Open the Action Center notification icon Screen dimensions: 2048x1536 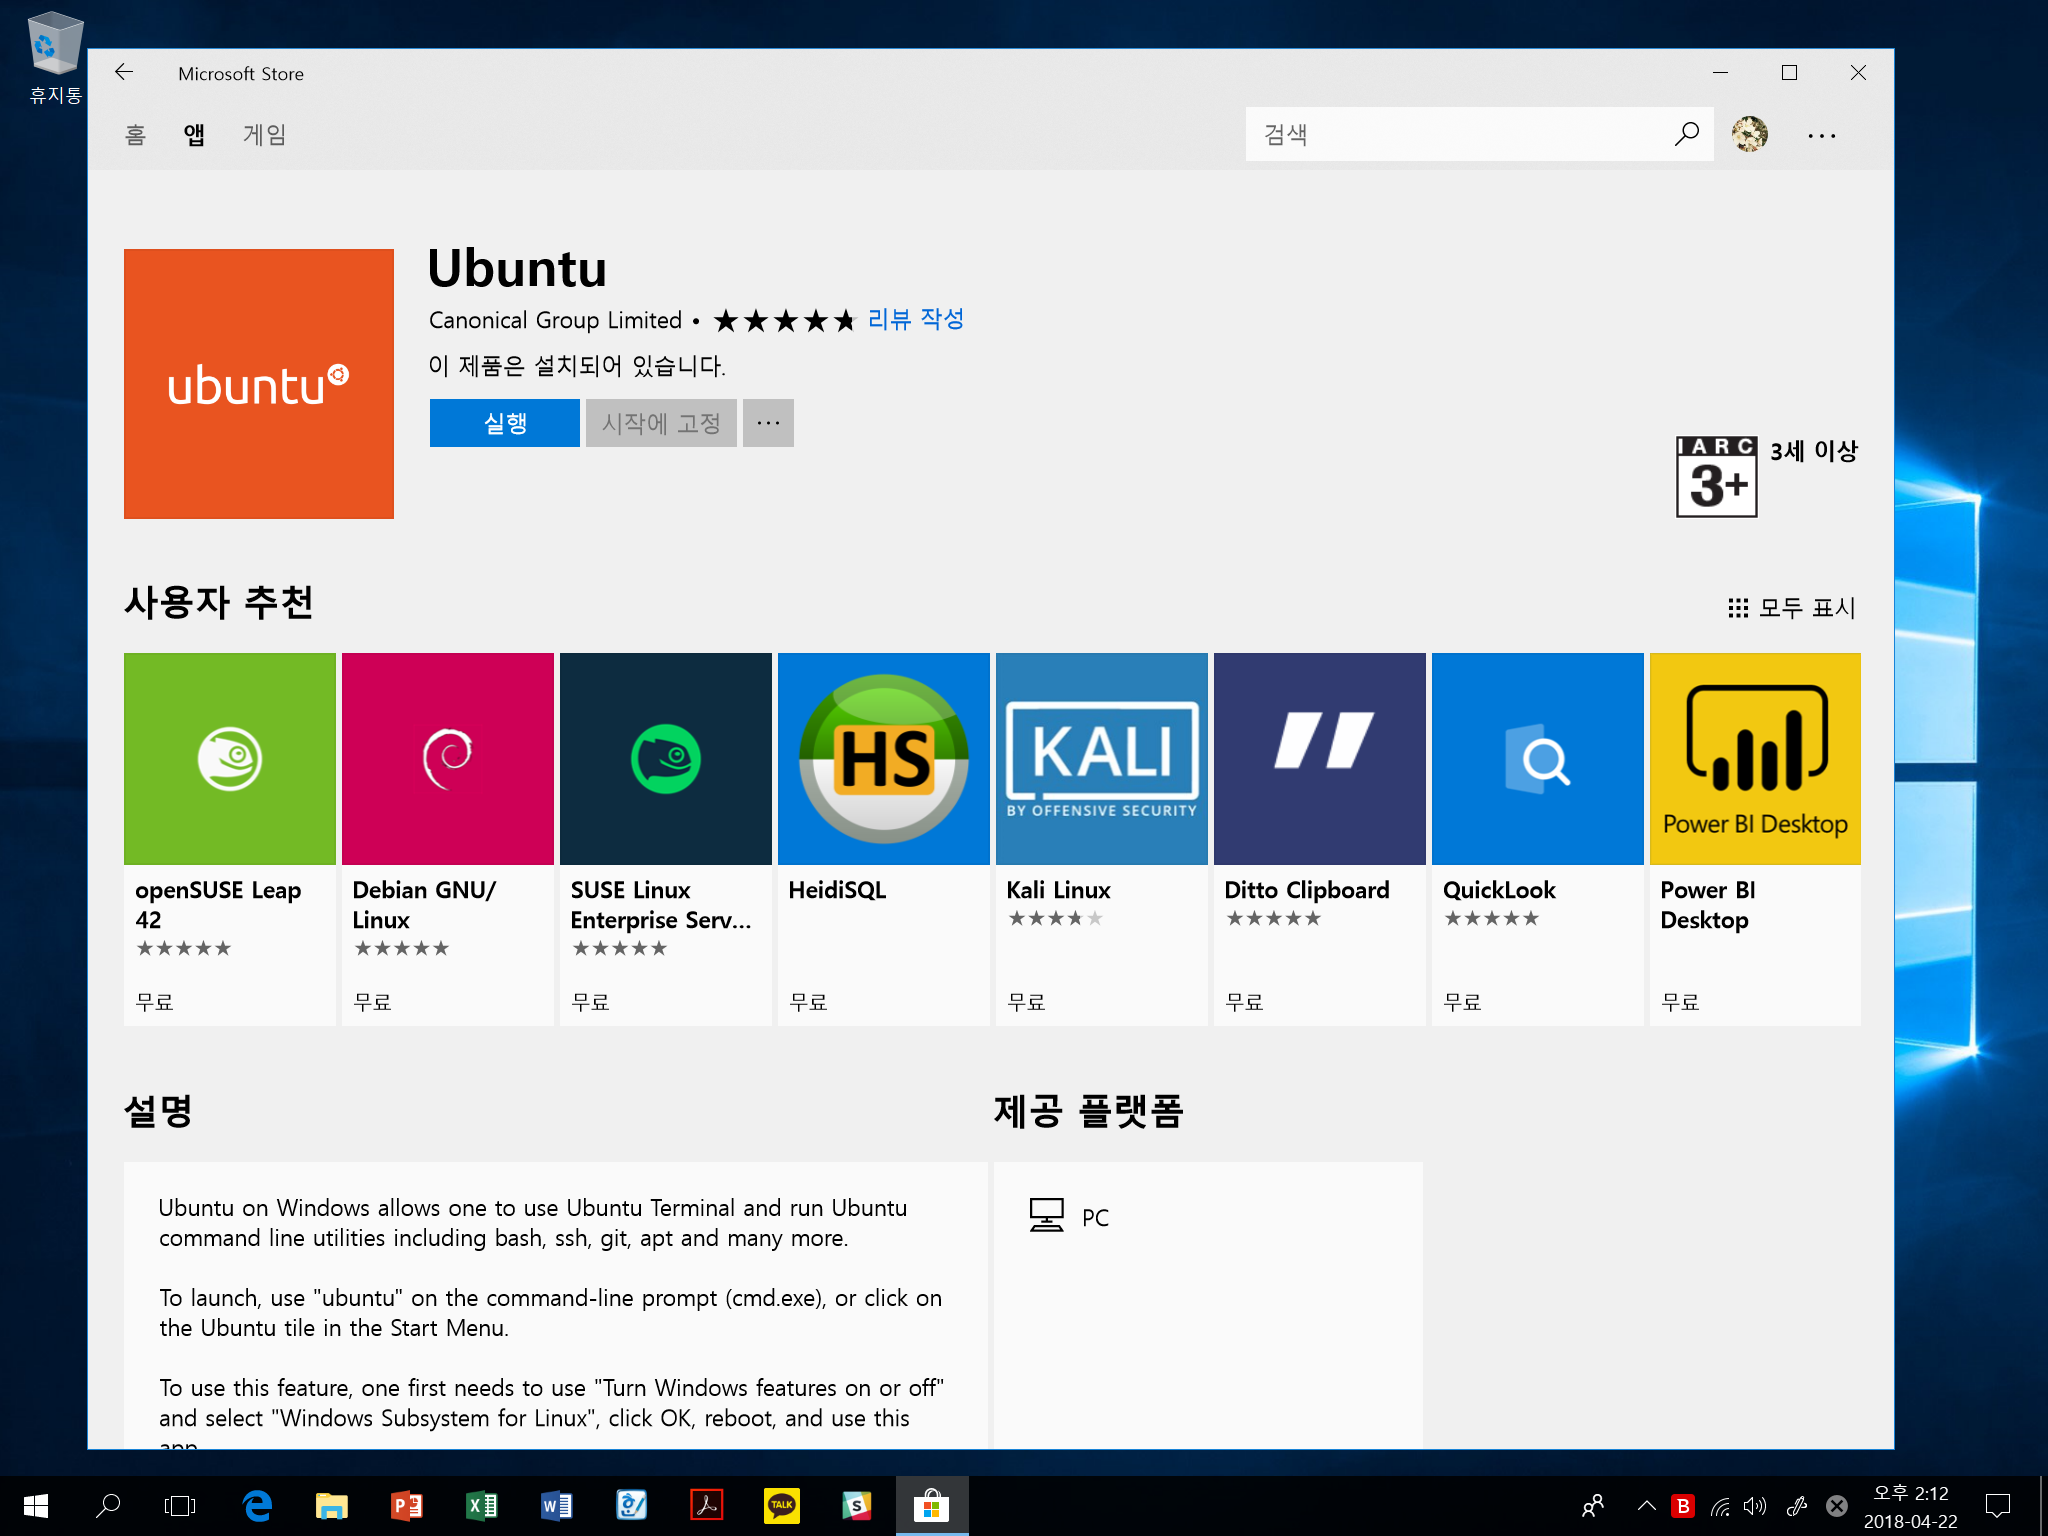click(1997, 1505)
